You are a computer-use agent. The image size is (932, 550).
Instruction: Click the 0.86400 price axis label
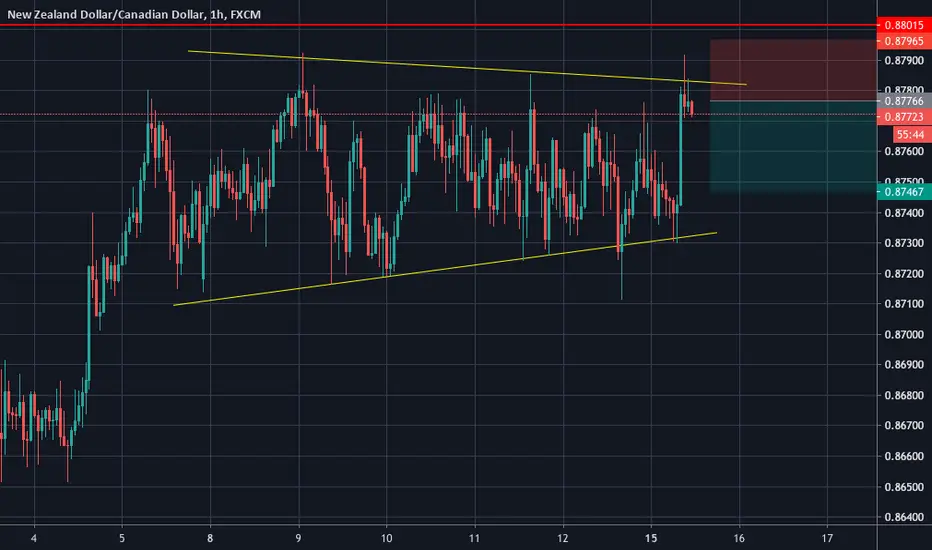pyautogui.click(x=904, y=517)
